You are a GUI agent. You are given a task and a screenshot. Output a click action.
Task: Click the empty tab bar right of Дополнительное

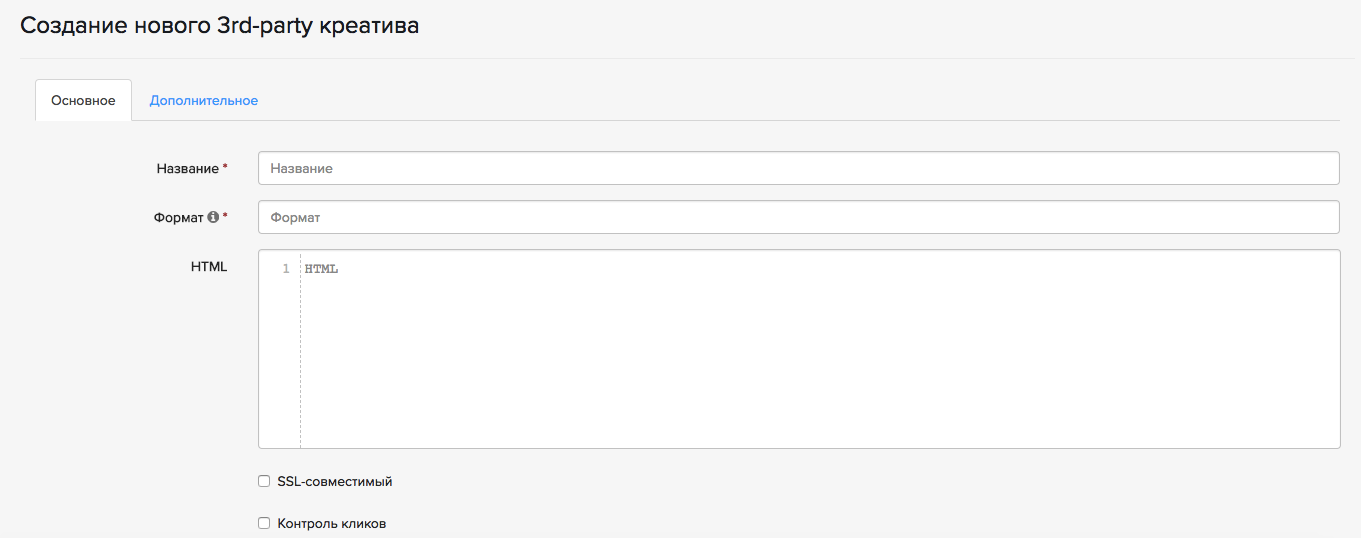tap(800, 101)
